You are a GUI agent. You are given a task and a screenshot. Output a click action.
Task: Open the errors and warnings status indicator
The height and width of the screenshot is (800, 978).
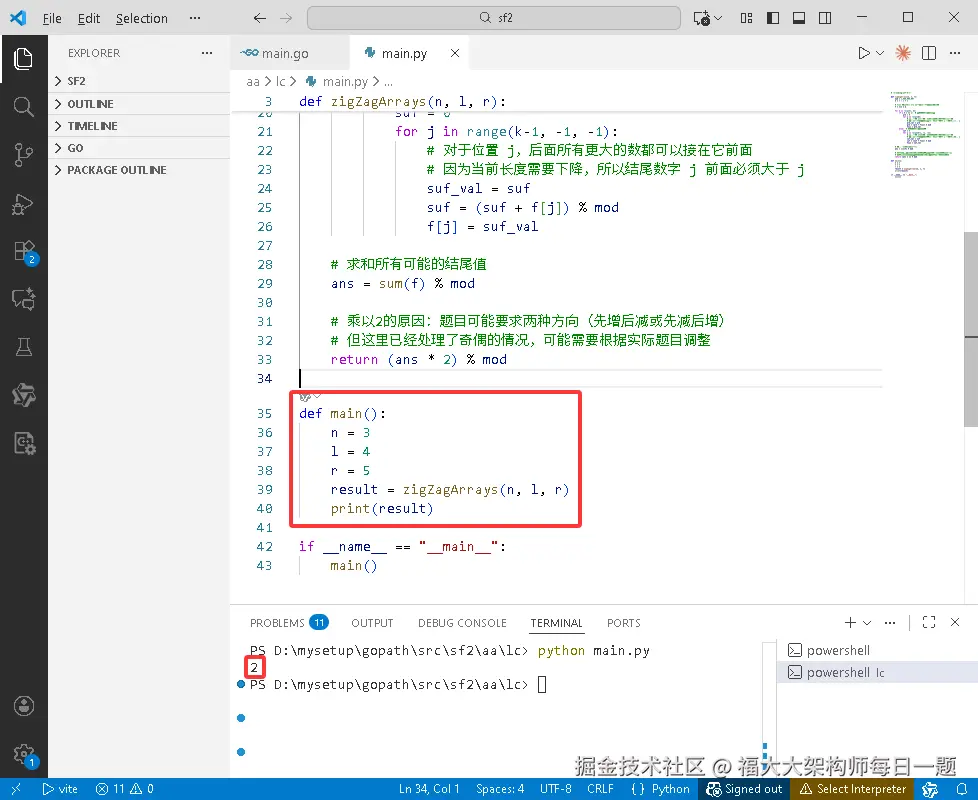(125, 789)
